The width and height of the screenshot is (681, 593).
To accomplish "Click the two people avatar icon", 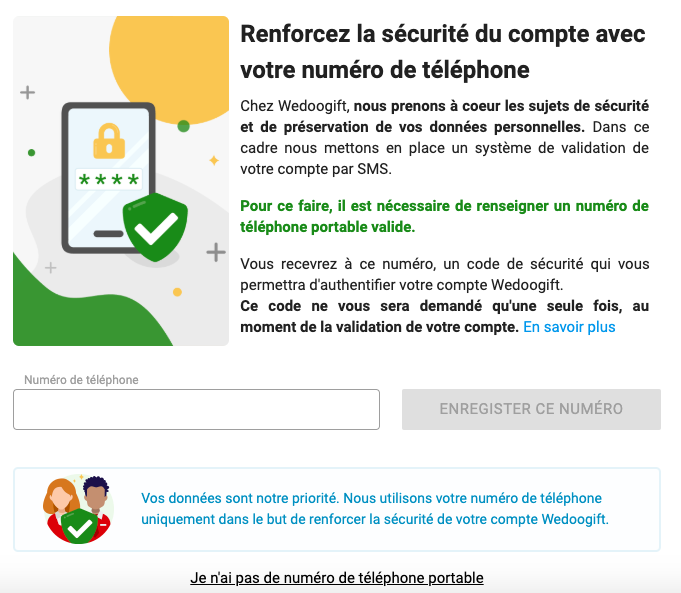I will [78, 509].
